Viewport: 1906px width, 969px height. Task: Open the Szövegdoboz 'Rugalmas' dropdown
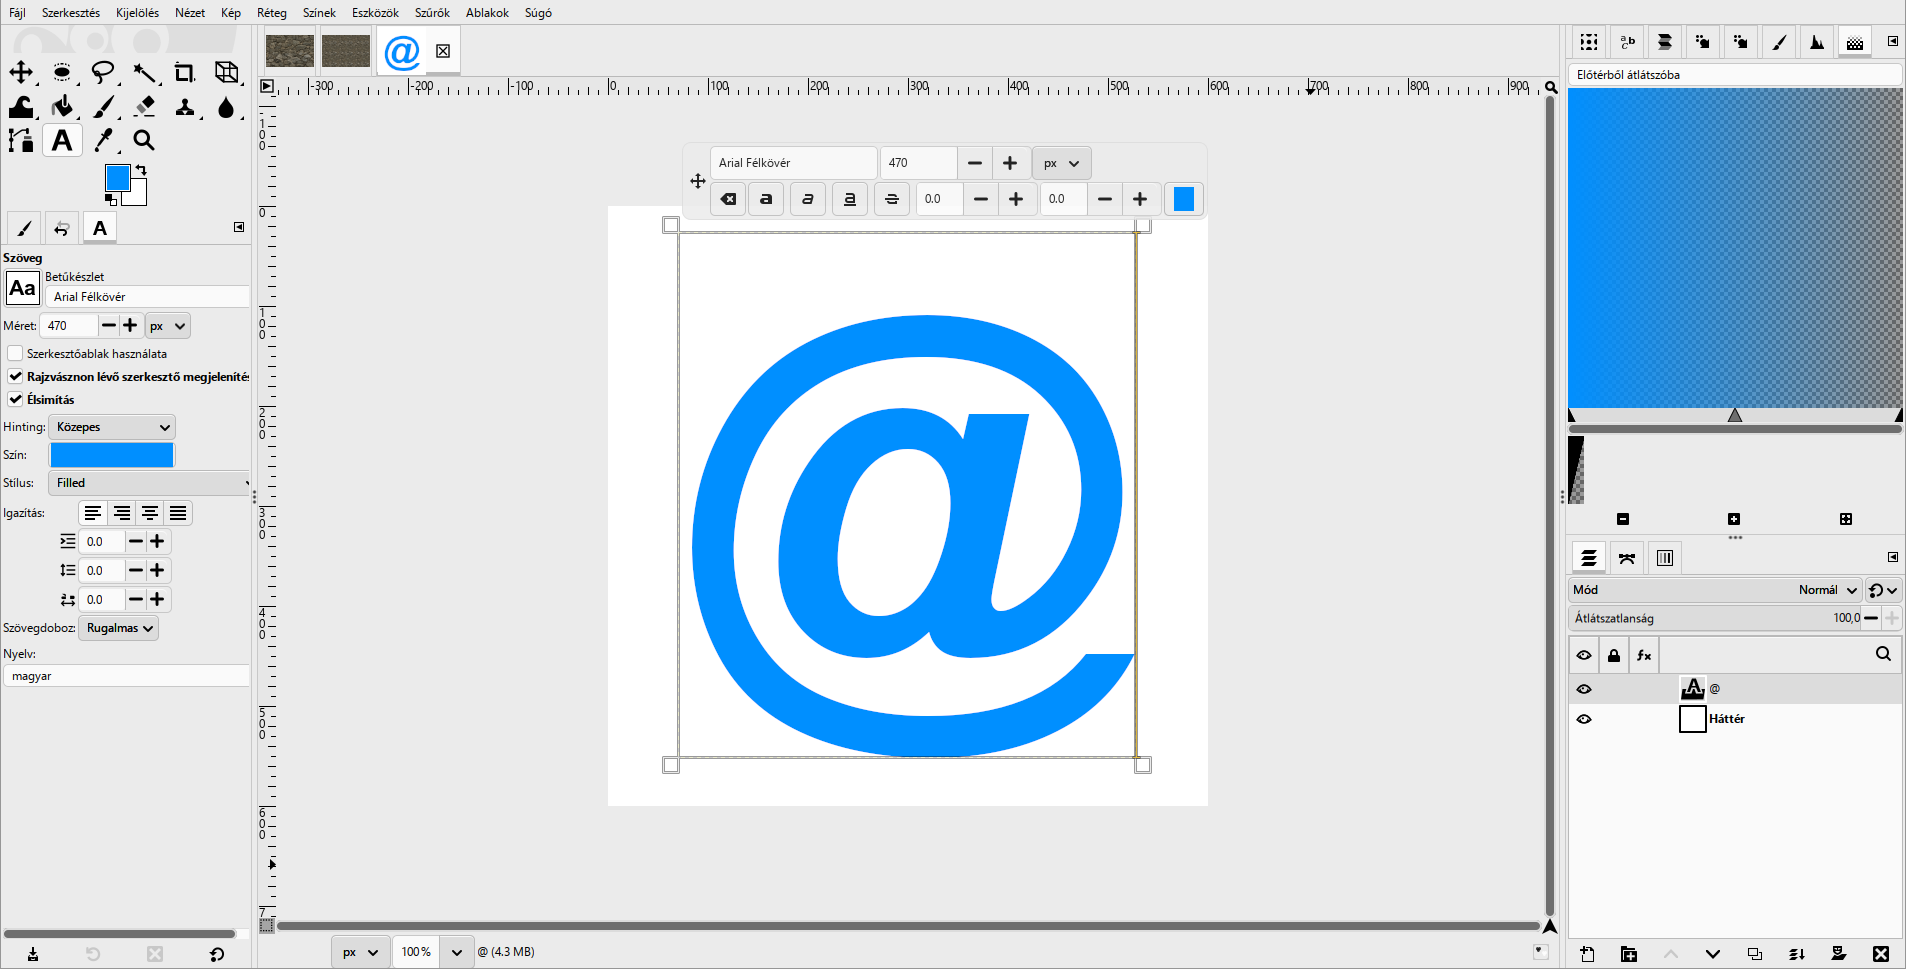coord(119,628)
